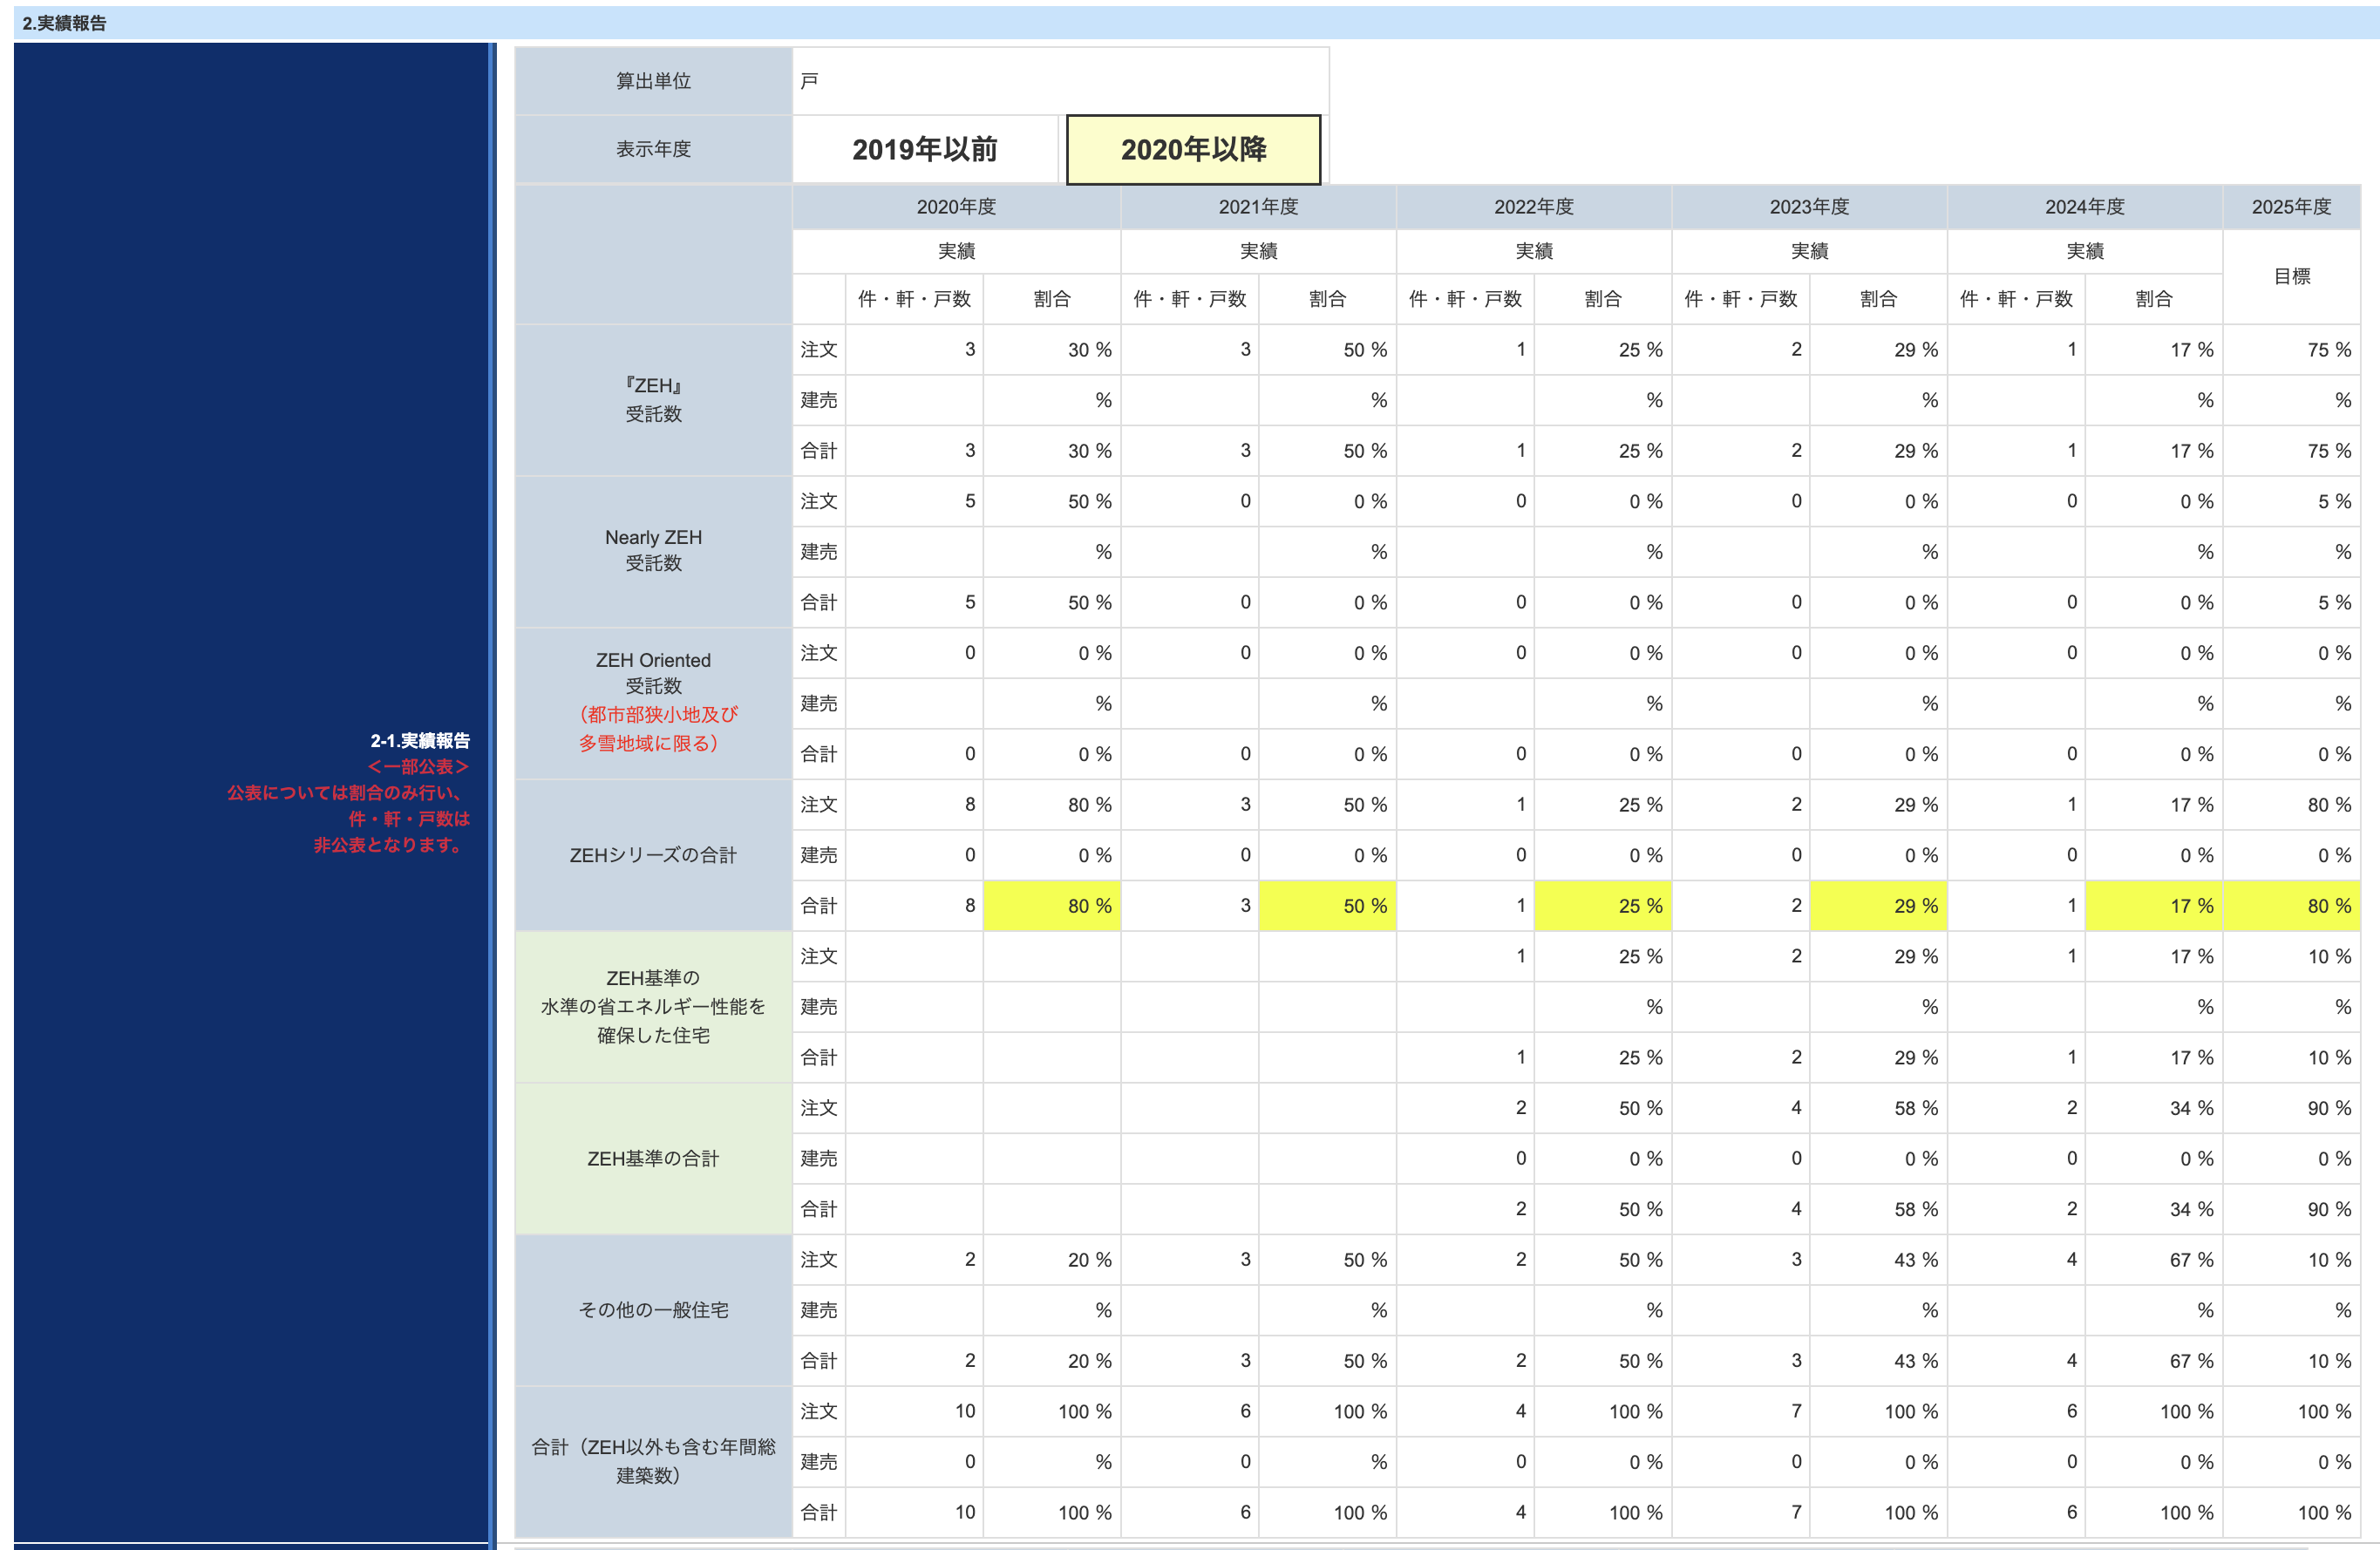Click the 2021年度 column header
This screenshot has width=2380, height=1550.
click(1258, 206)
